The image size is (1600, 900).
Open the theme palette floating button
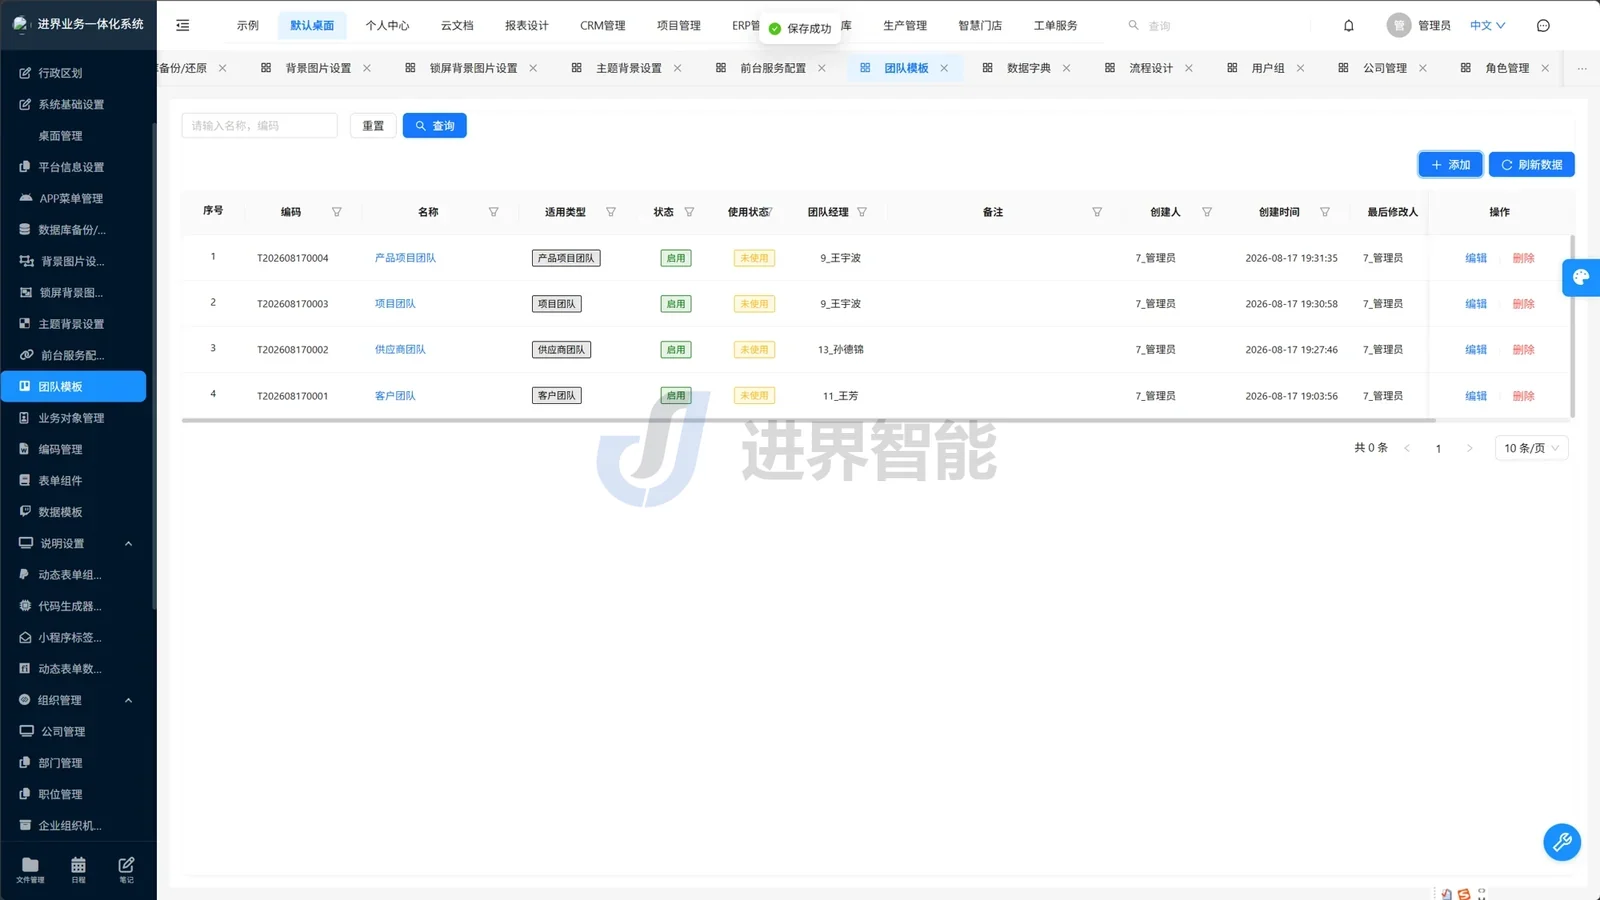[x=1581, y=277]
